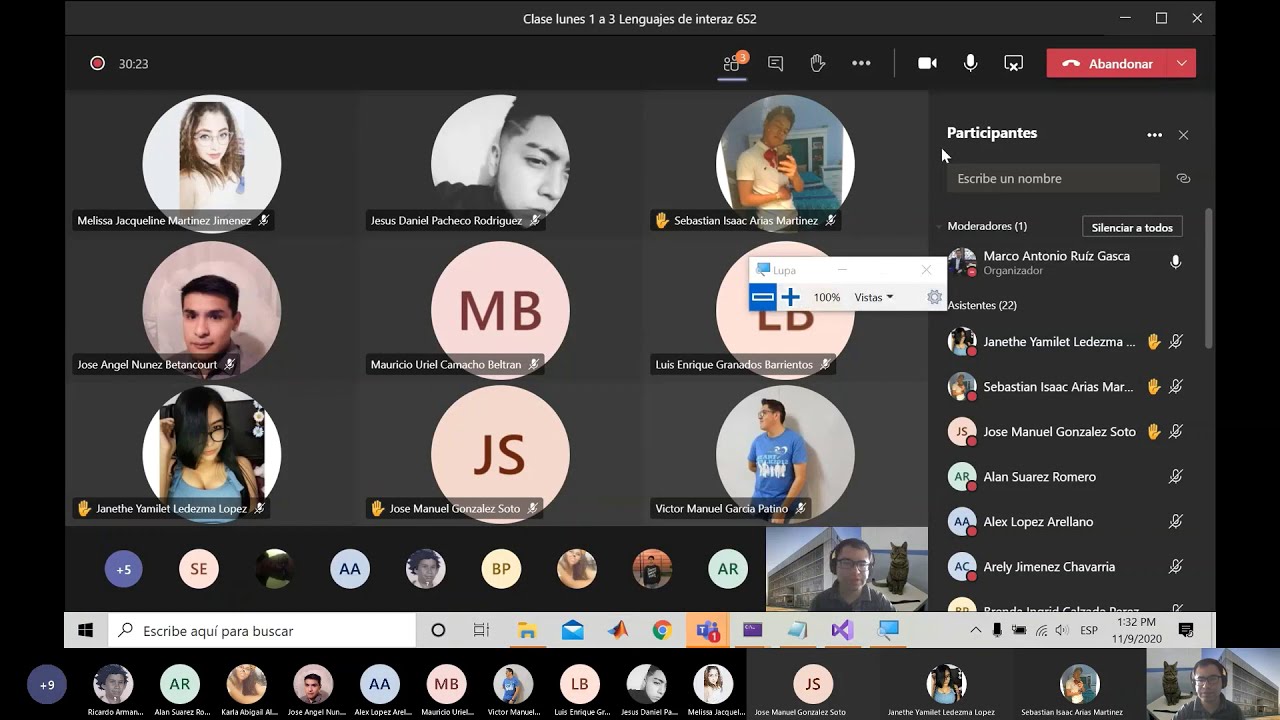Select Alan Suarez Romero in participants list
This screenshot has width=1280, height=720.
pyautogui.click(x=1067, y=477)
